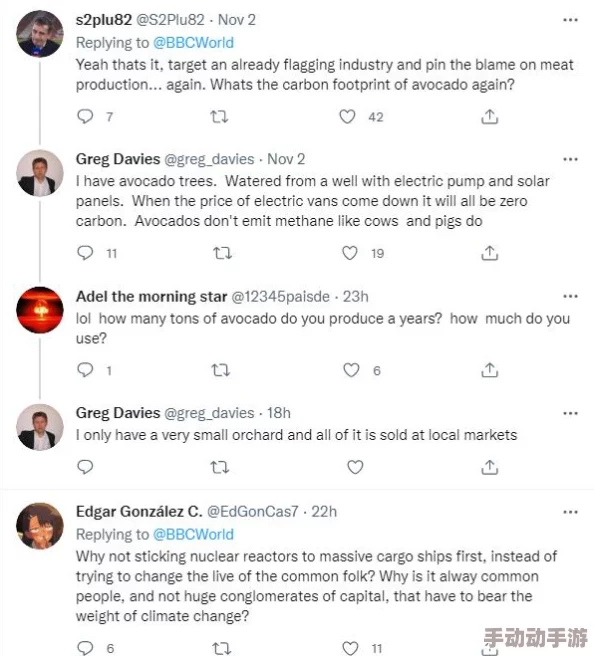This screenshot has height=656, width=594.
Task: Open @BBCWorld link in s2plu82's reply
Action: (193, 43)
